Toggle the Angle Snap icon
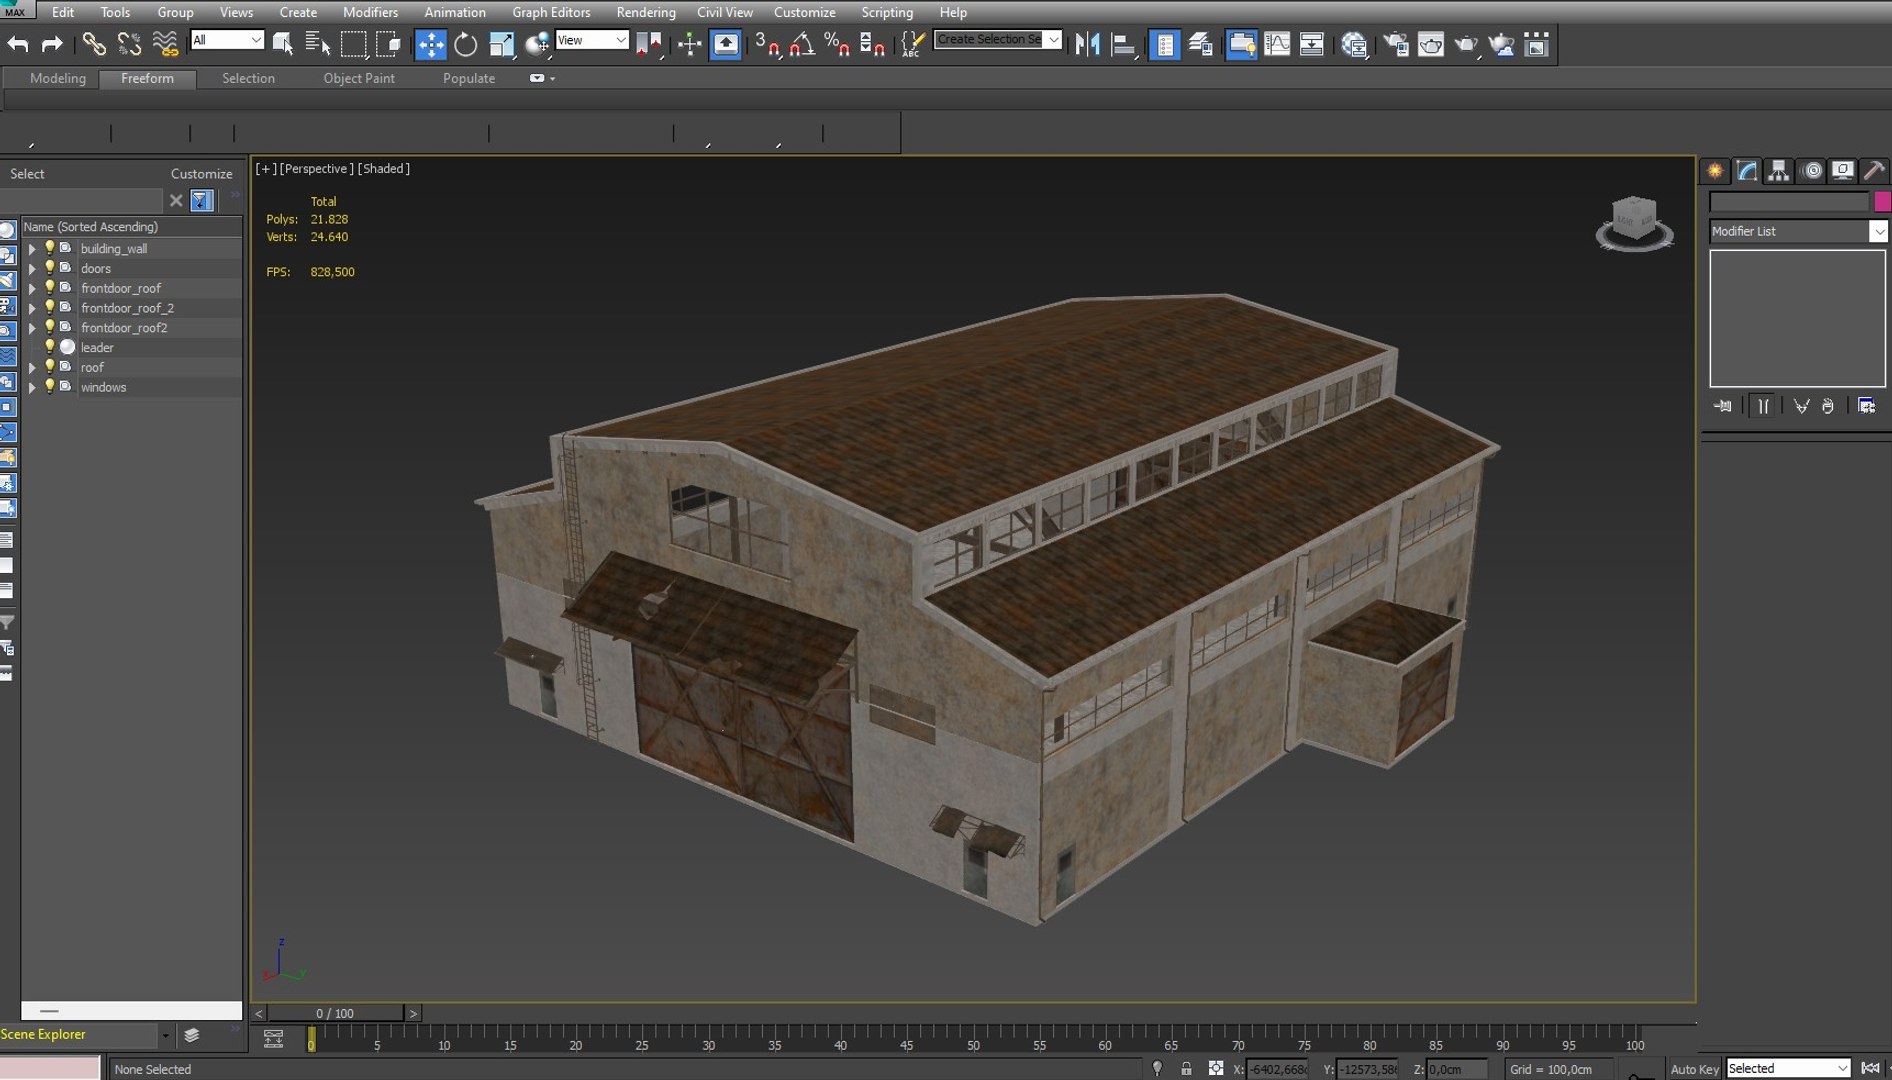1892x1080 pixels. 802,44
